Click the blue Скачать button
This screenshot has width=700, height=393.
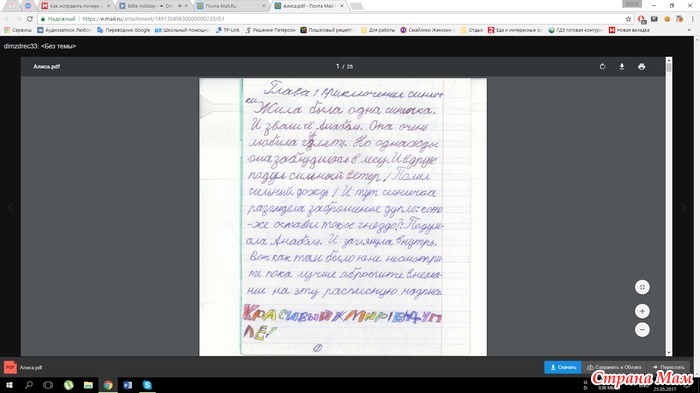click(562, 367)
